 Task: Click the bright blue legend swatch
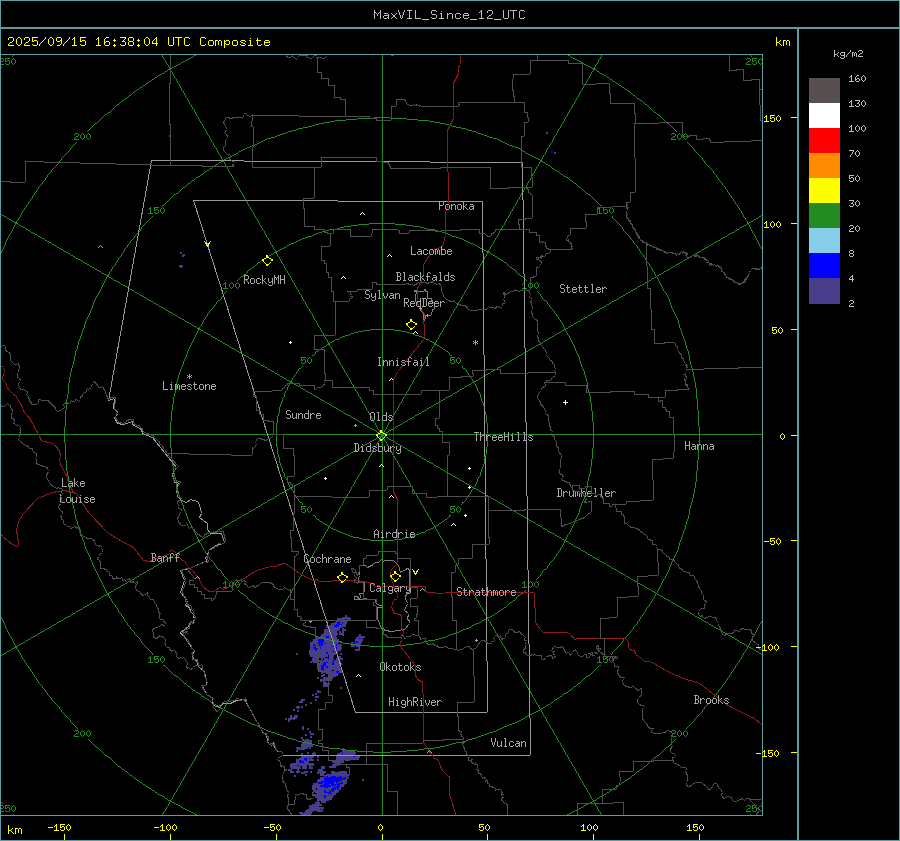point(824,266)
